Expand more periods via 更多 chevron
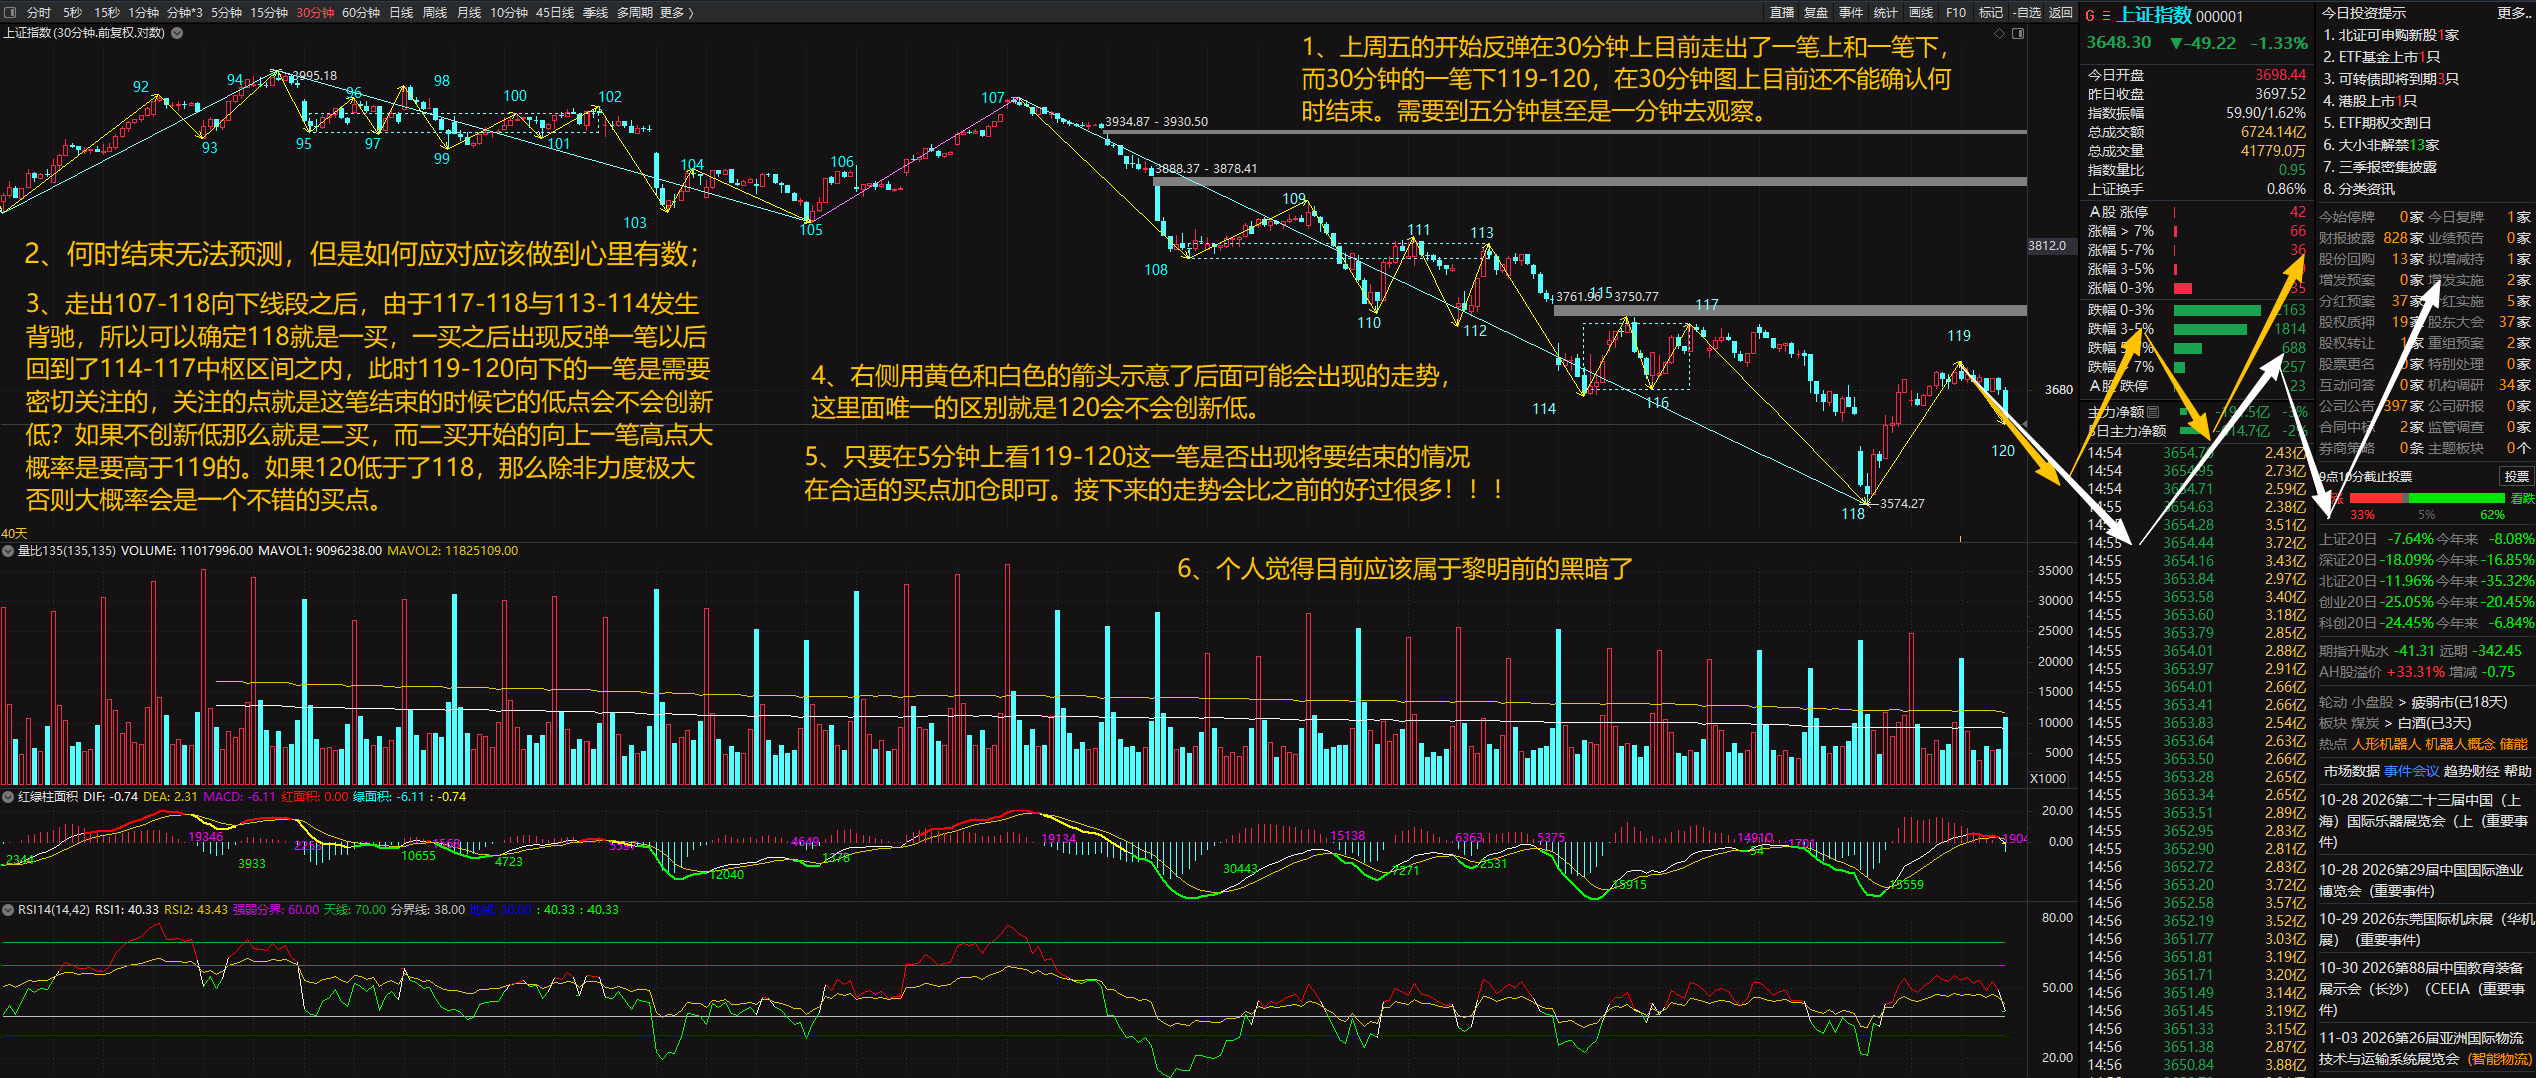 pyautogui.click(x=677, y=12)
